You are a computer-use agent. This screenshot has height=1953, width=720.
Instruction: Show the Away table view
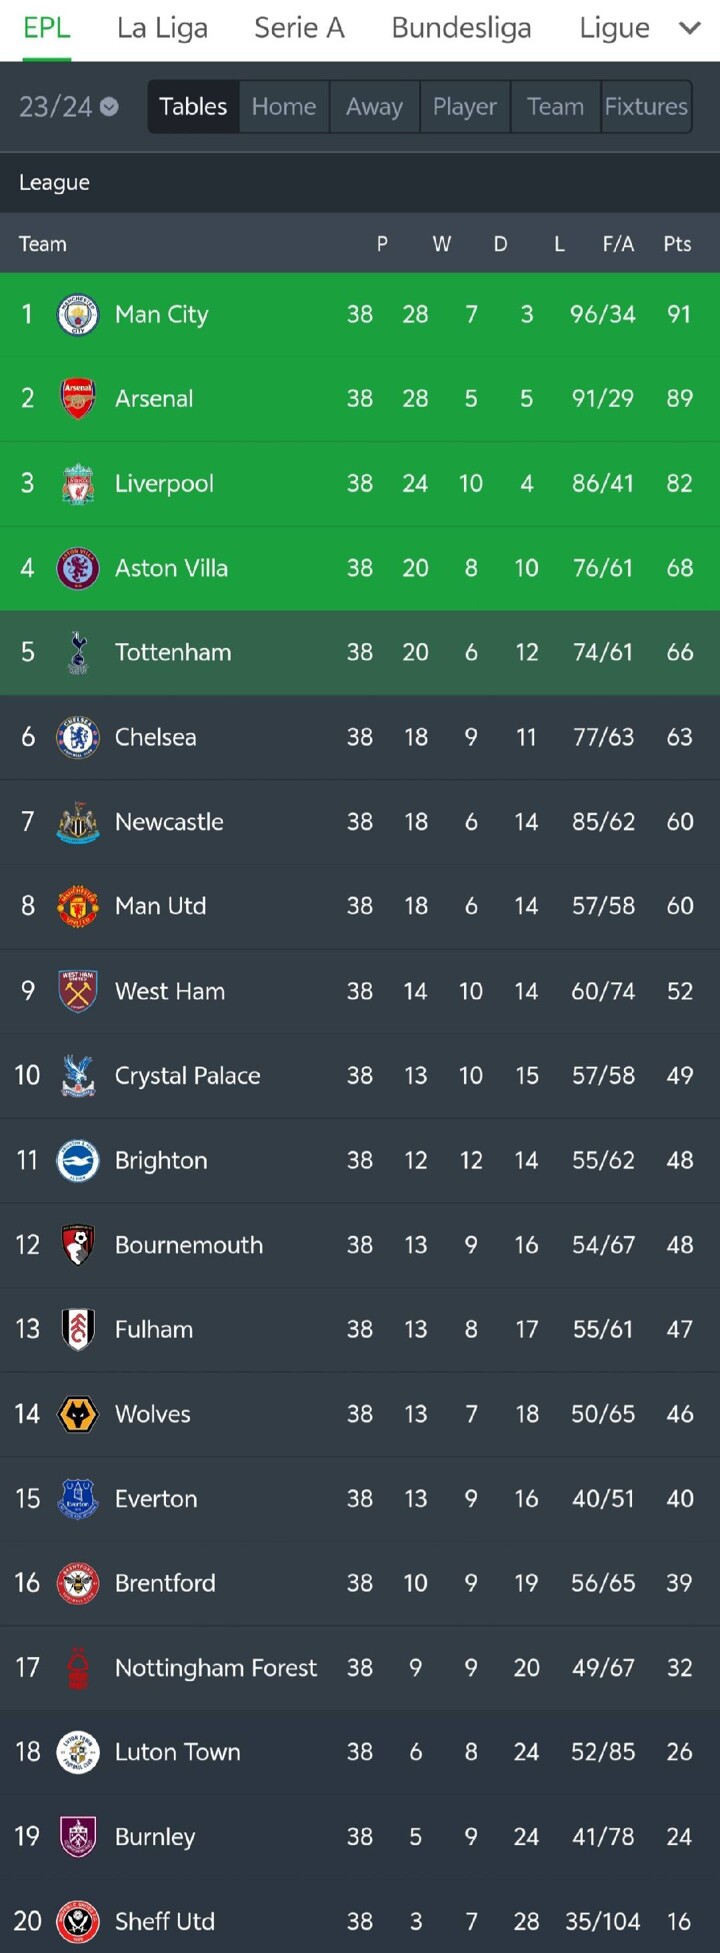pyautogui.click(x=374, y=107)
